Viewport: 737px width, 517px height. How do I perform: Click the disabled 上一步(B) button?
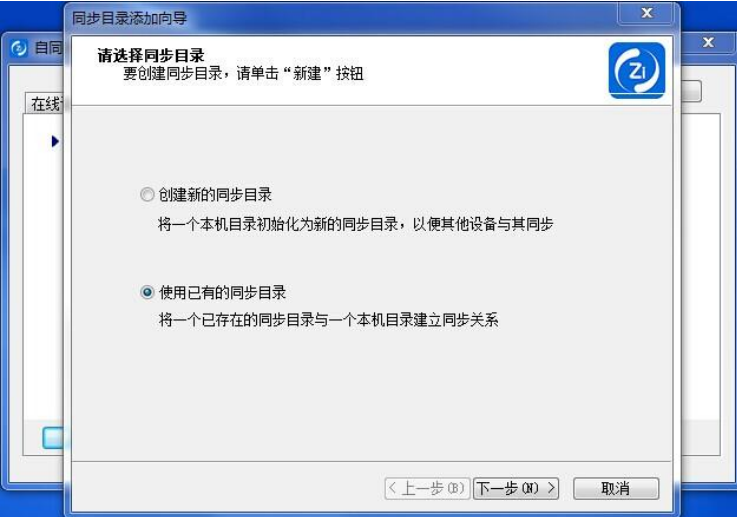[x=427, y=488]
